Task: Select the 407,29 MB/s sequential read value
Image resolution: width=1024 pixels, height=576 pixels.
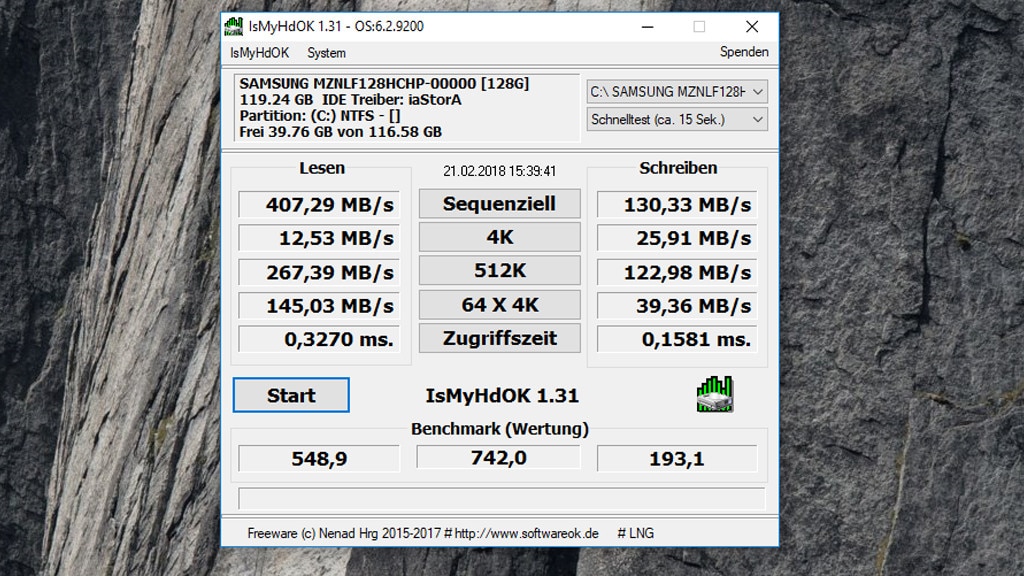Action: tap(319, 204)
